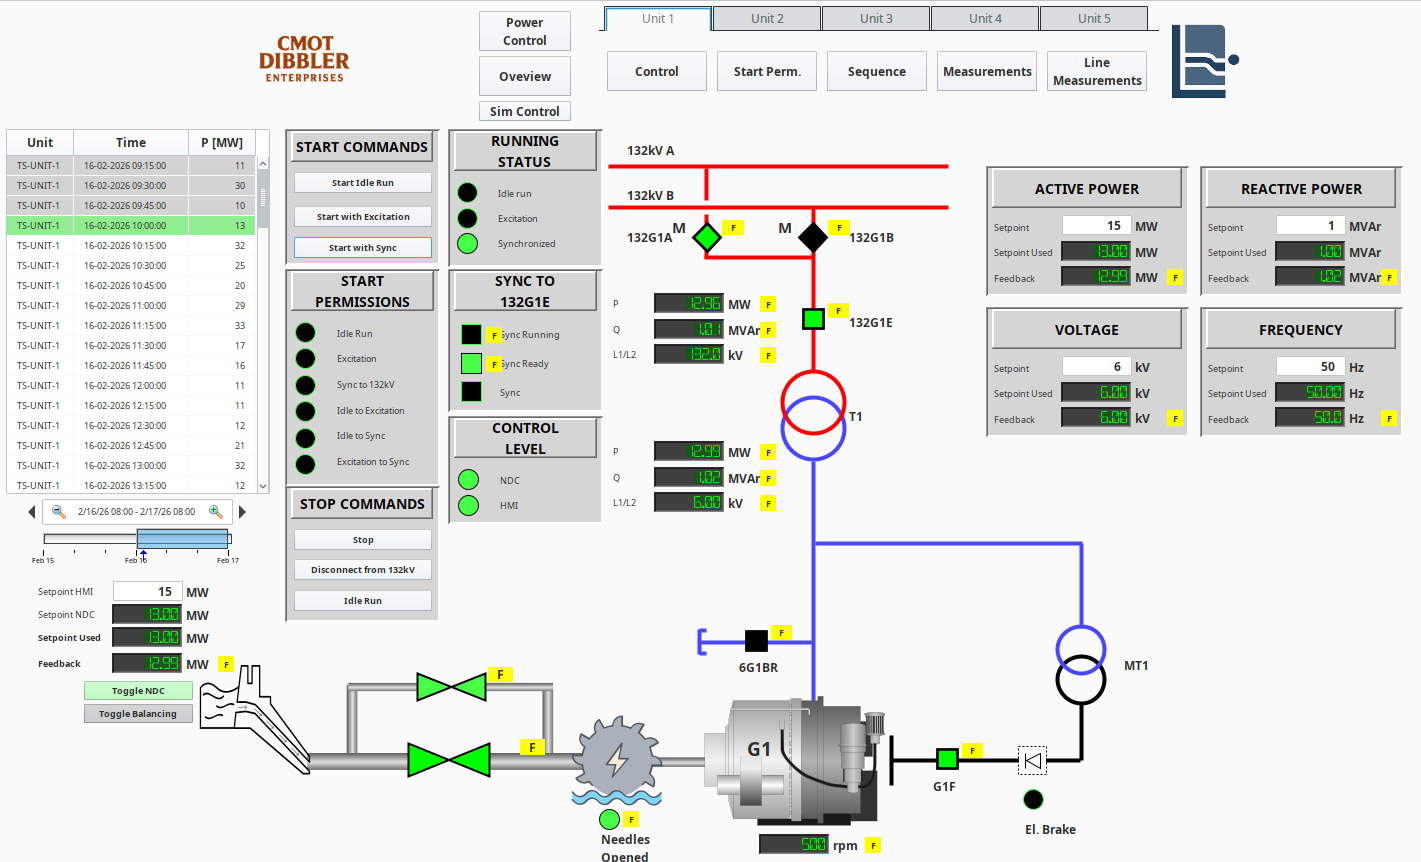
Task: Select the G1F green breaker square
Action: point(946,759)
